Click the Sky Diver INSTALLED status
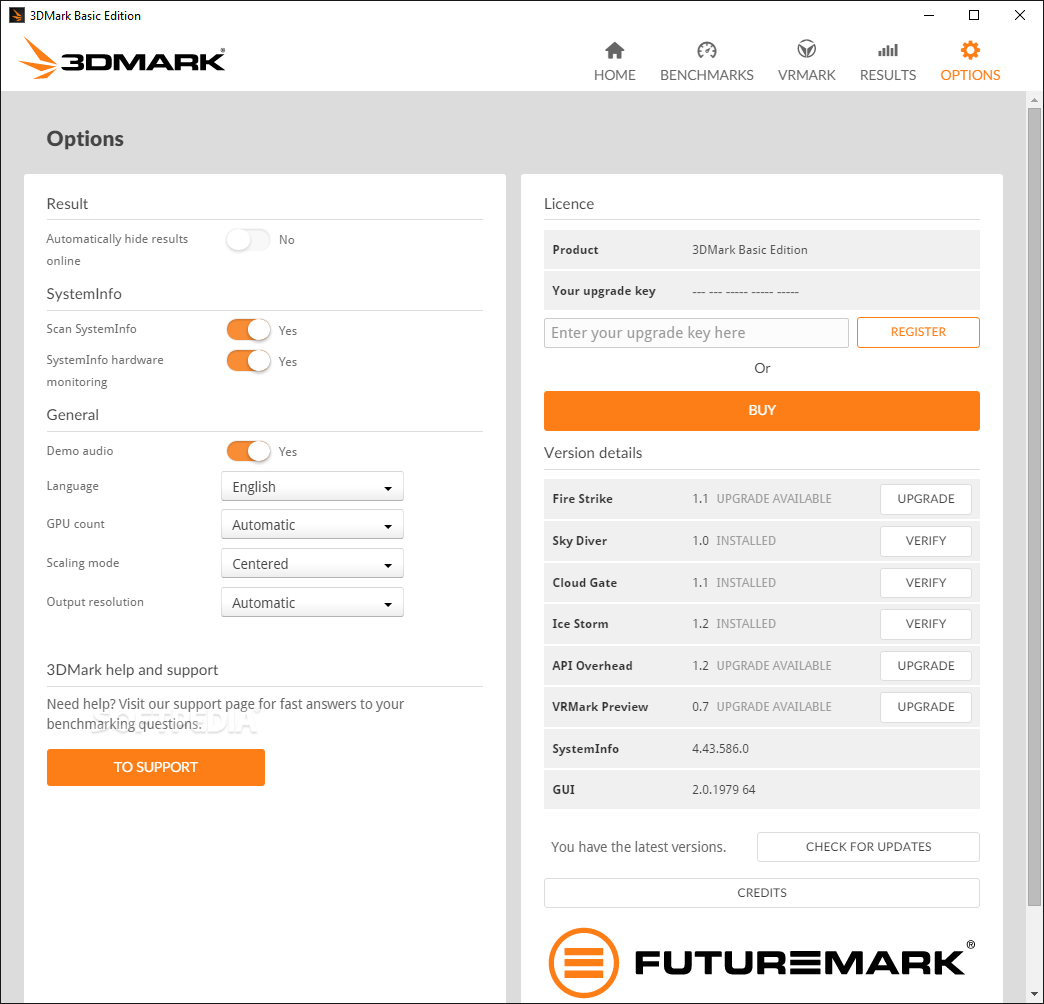1044x1004 pixels. coord(746,541)
